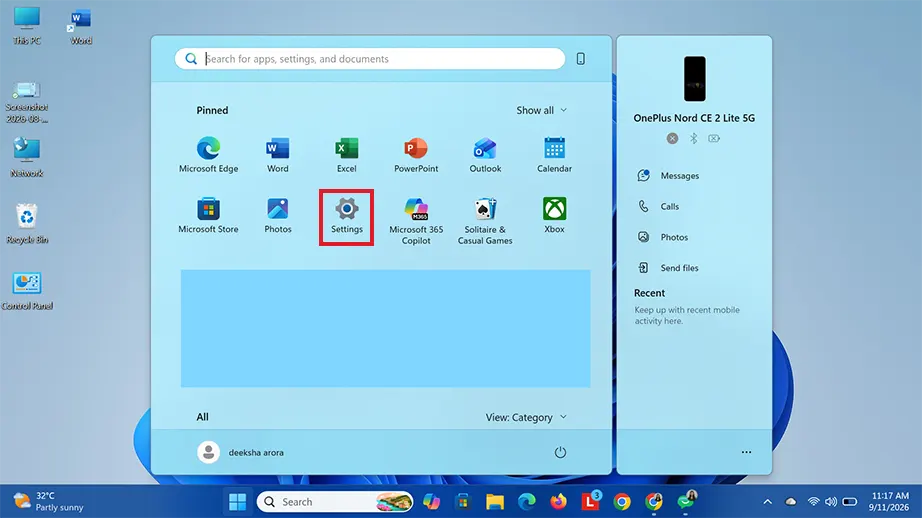Open the phone panel three-dot menu

click(746, 452)
